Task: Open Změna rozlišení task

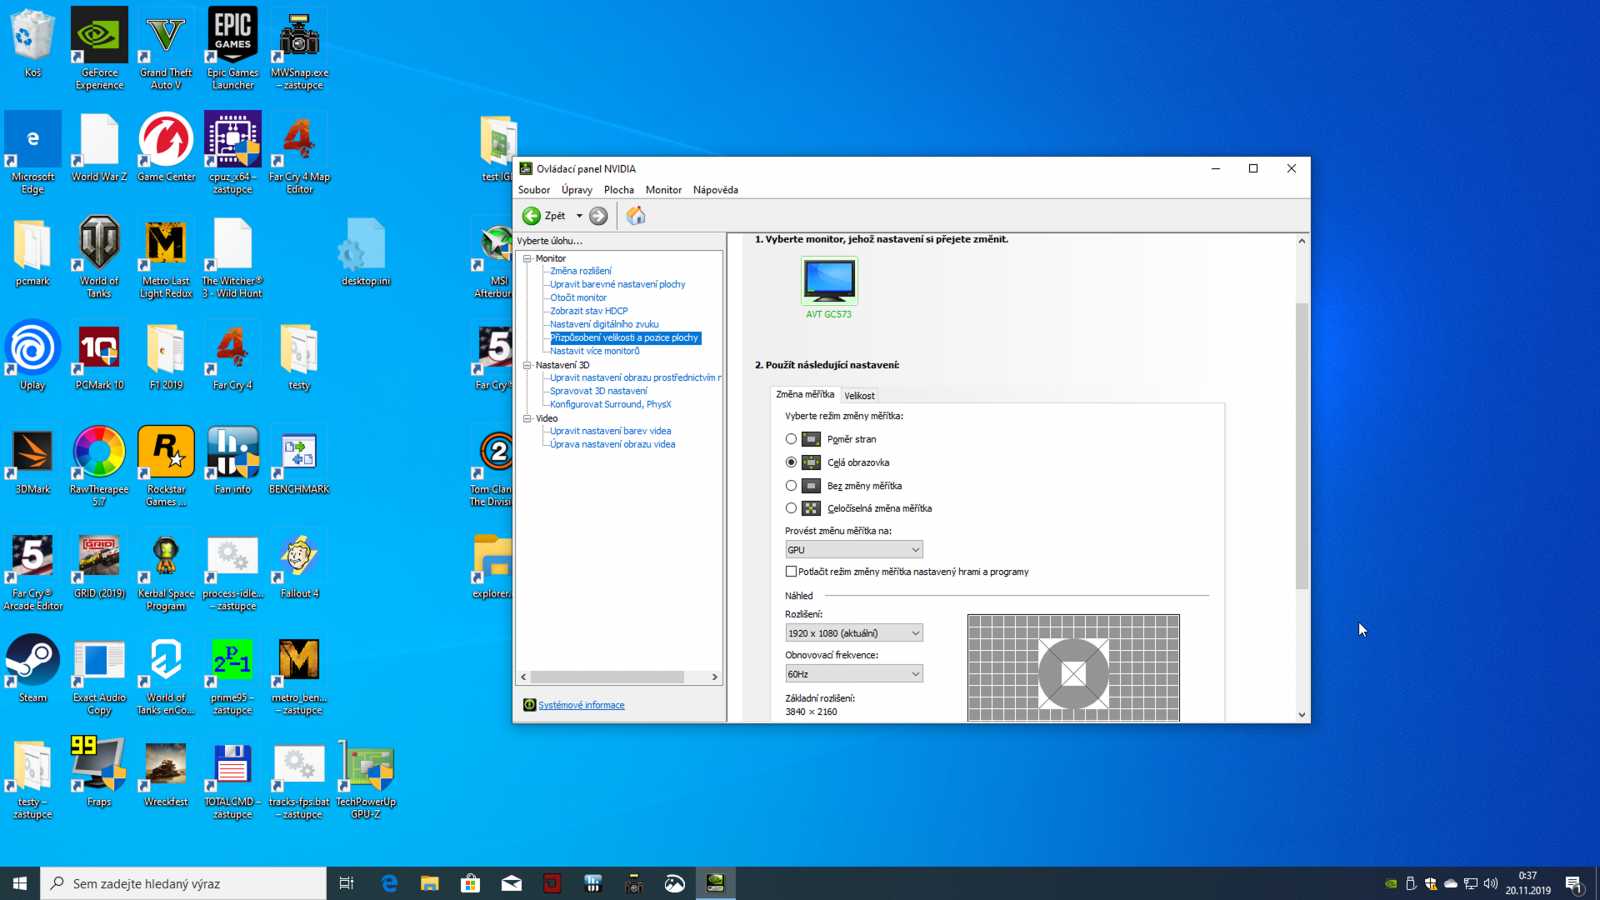Action: click(x=580, y=271)
